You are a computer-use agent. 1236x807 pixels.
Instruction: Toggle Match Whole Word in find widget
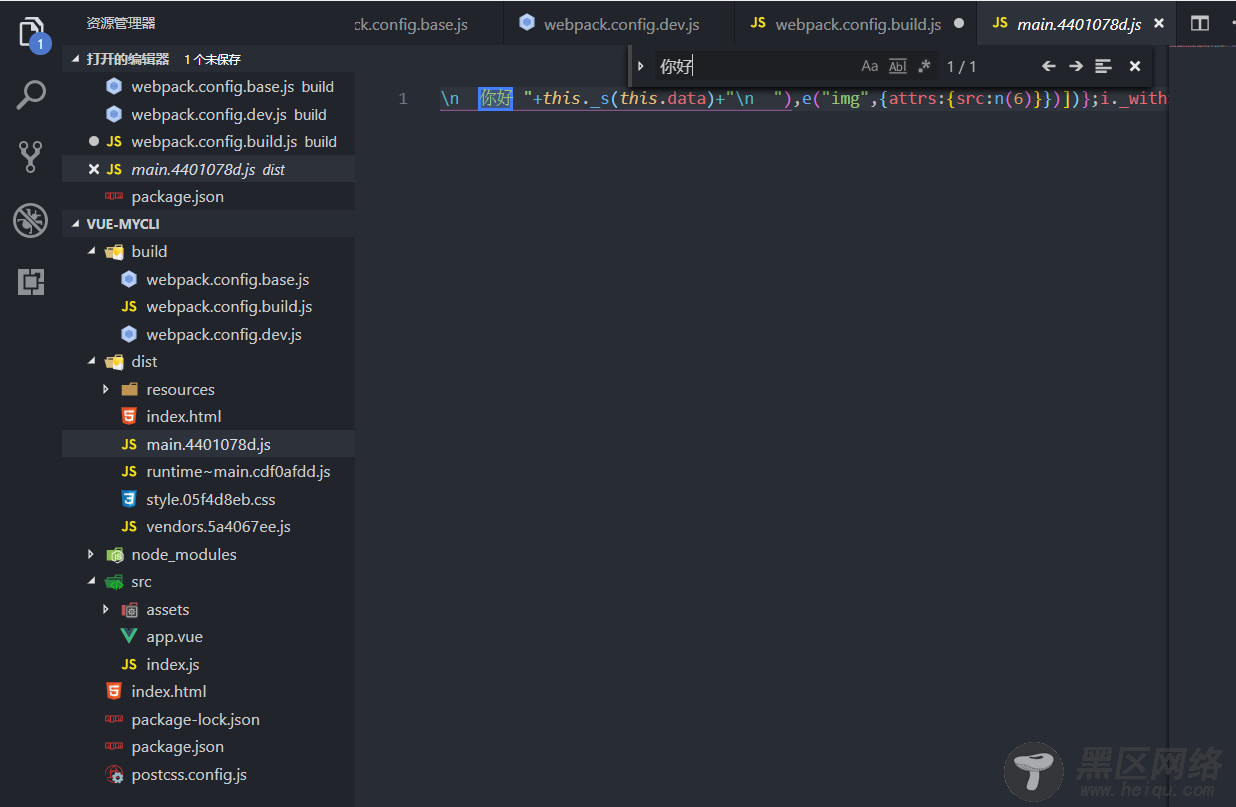pos(897,66)
